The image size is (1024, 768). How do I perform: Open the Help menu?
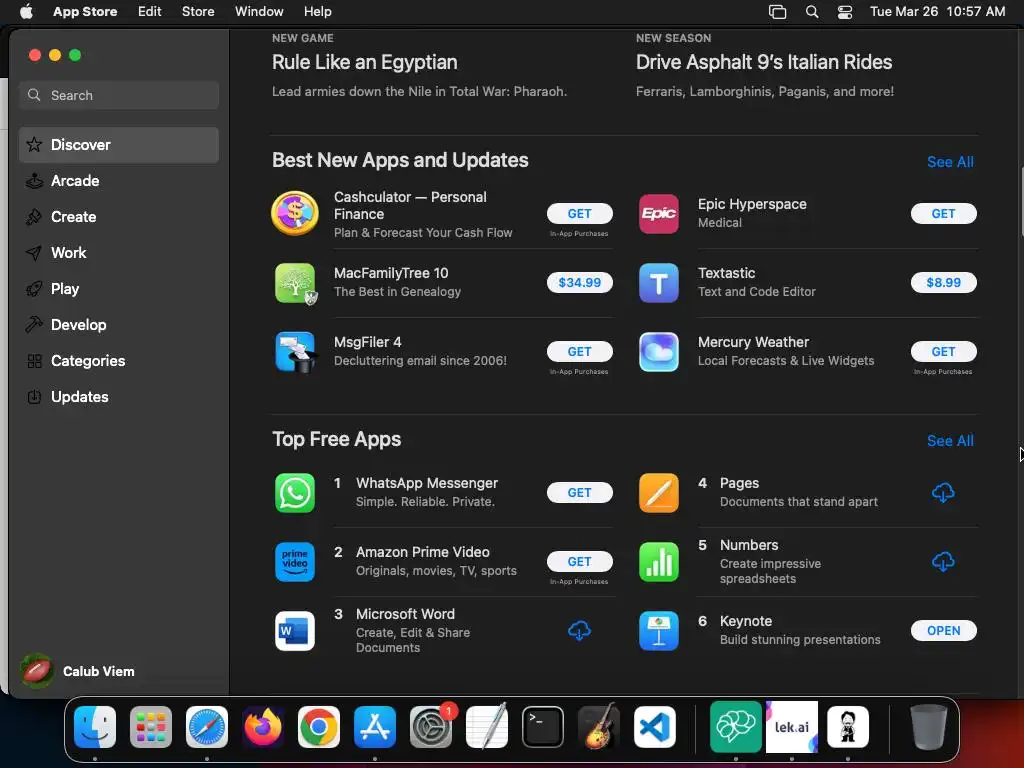317,12
